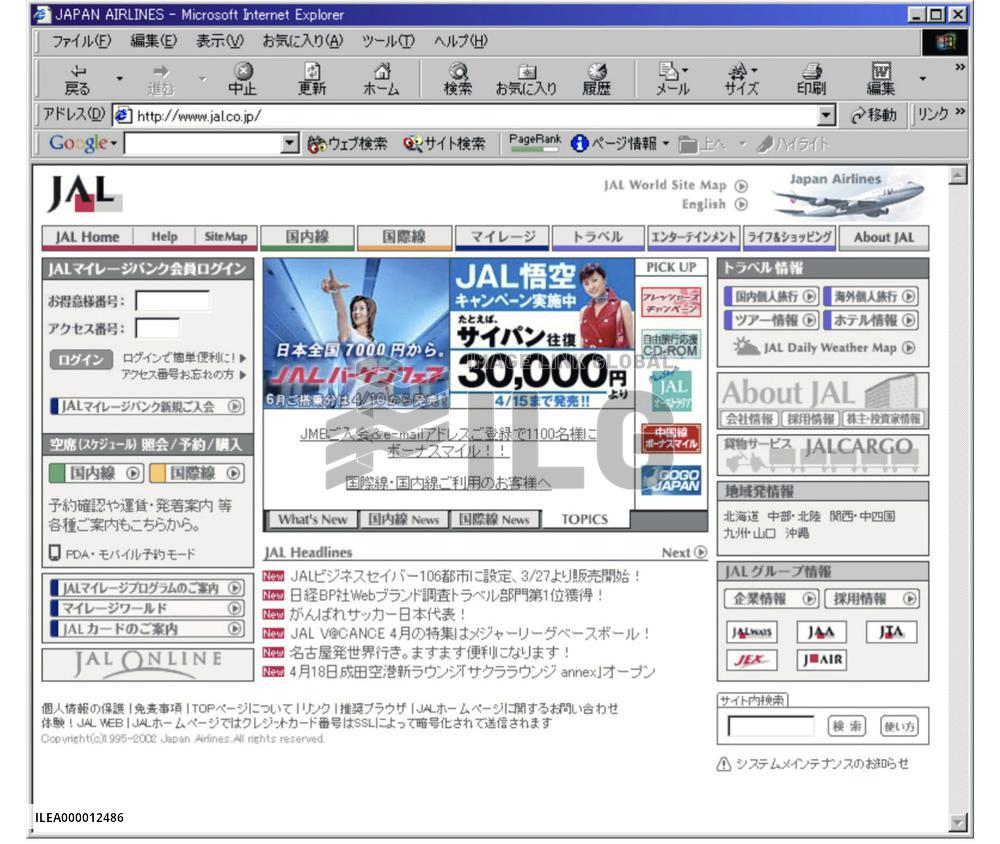Click the J-AIR airline logo
Viewport: 1000px width, 844px height.
pos(821,660)
